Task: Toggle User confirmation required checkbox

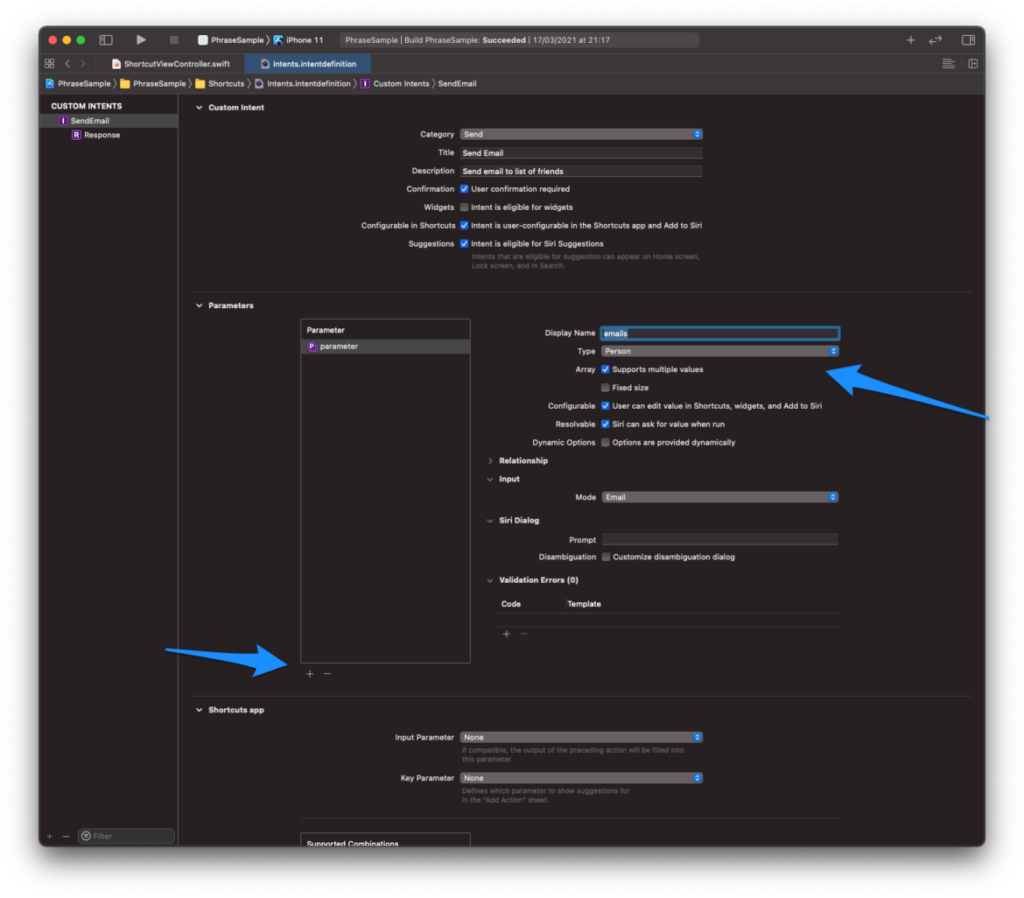Action: click(464, 189)
